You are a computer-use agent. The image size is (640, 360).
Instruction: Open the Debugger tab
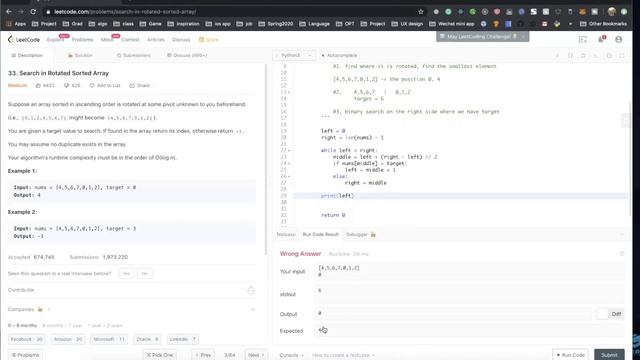click(360, 235)
